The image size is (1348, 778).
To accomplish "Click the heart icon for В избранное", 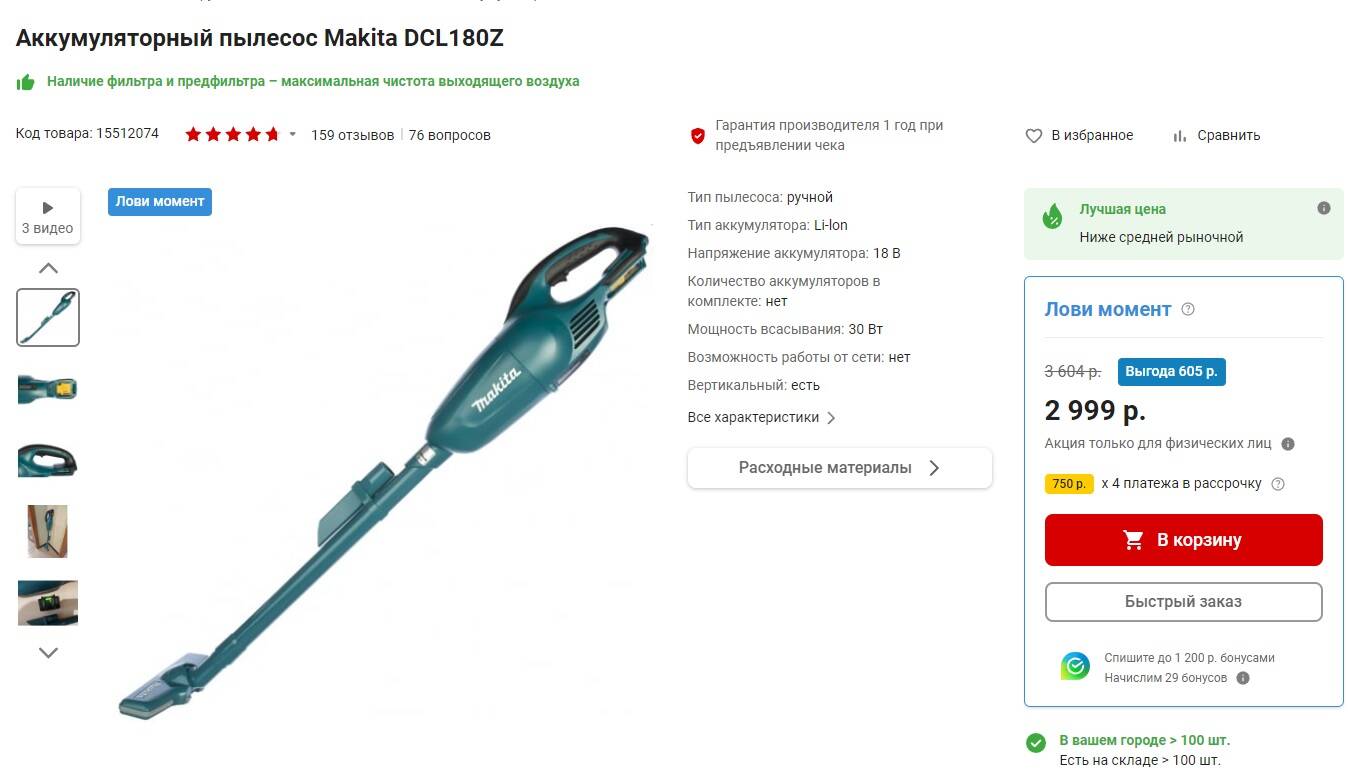I will pyautogui.click(x=1034, y=136).
